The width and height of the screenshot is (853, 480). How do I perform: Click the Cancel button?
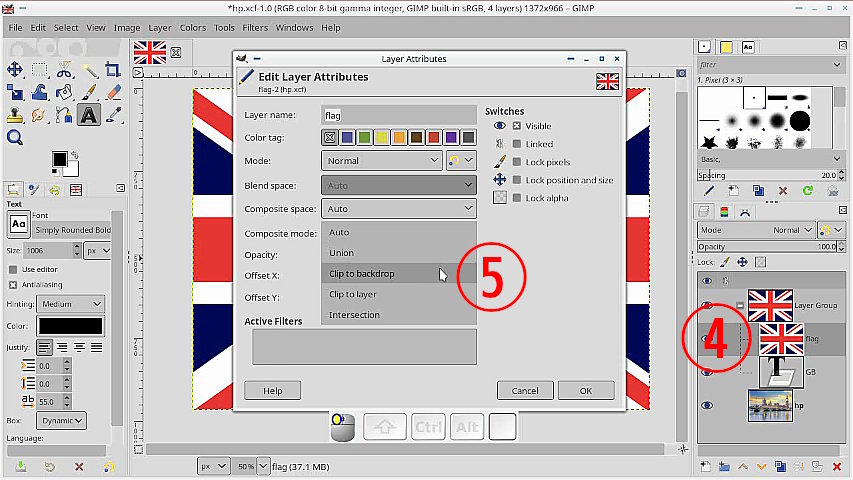click(525, 391)
